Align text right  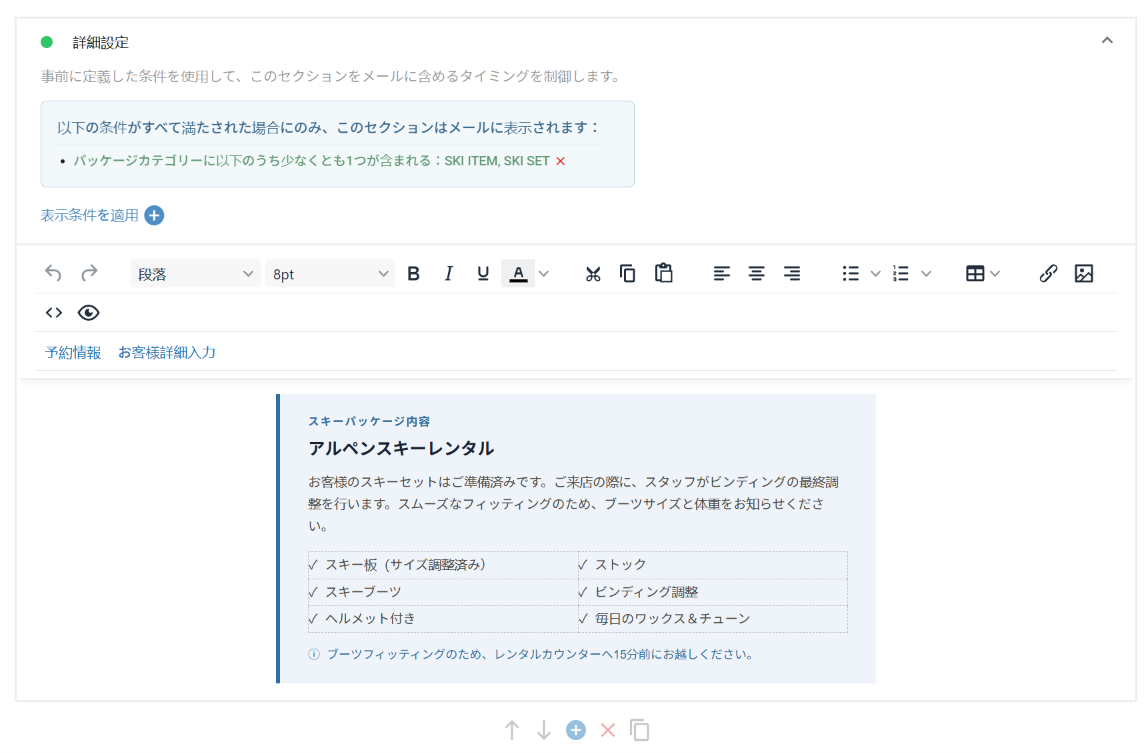pos(792,273)
